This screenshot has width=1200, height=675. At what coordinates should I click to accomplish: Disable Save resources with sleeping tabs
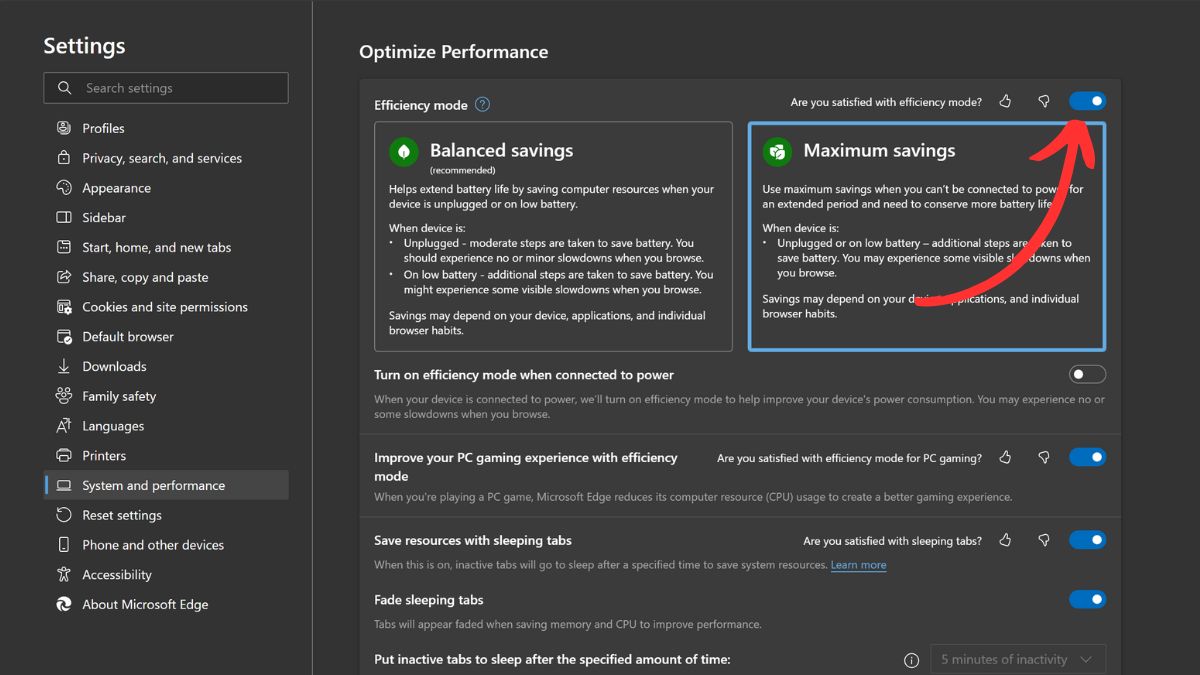pyautogui.click(x=1087, y=540)
